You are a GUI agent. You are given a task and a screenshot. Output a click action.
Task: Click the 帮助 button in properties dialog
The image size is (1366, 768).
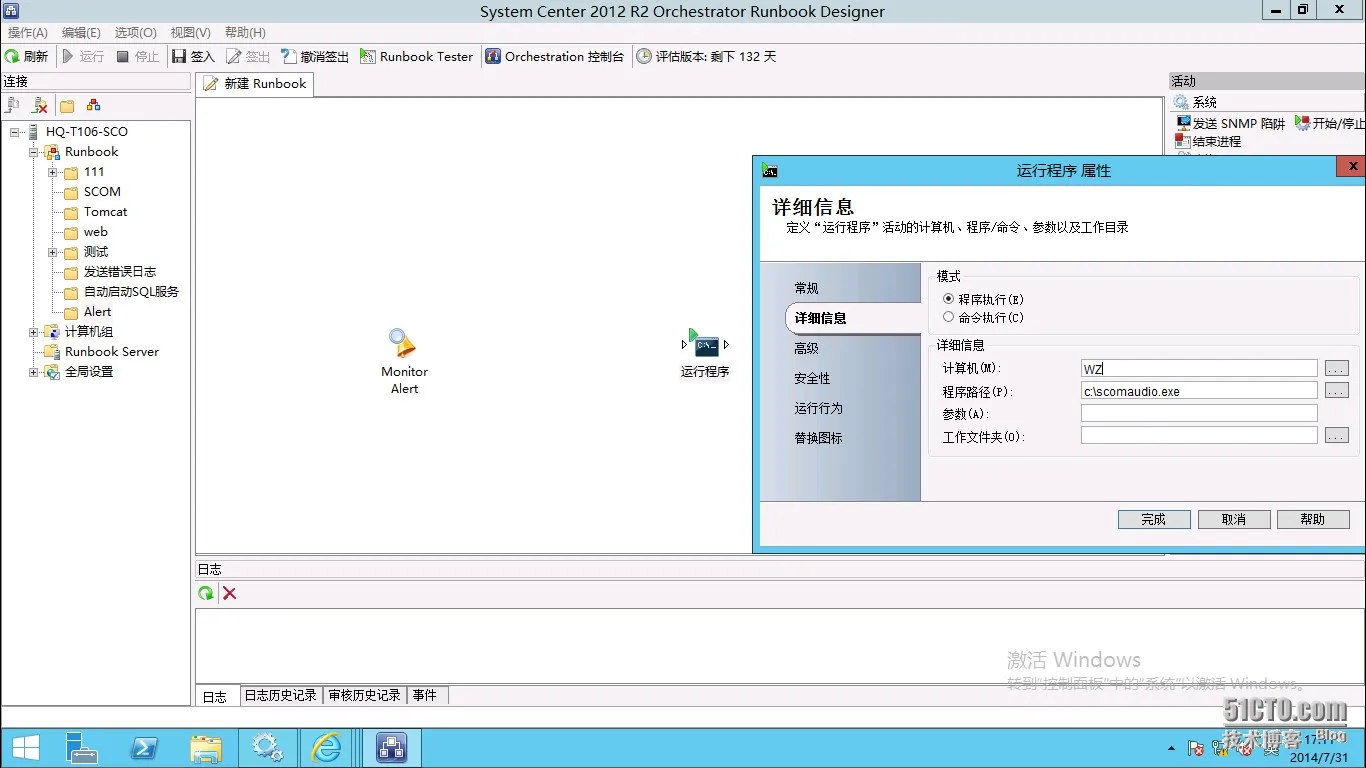[x=1313, y=519]
